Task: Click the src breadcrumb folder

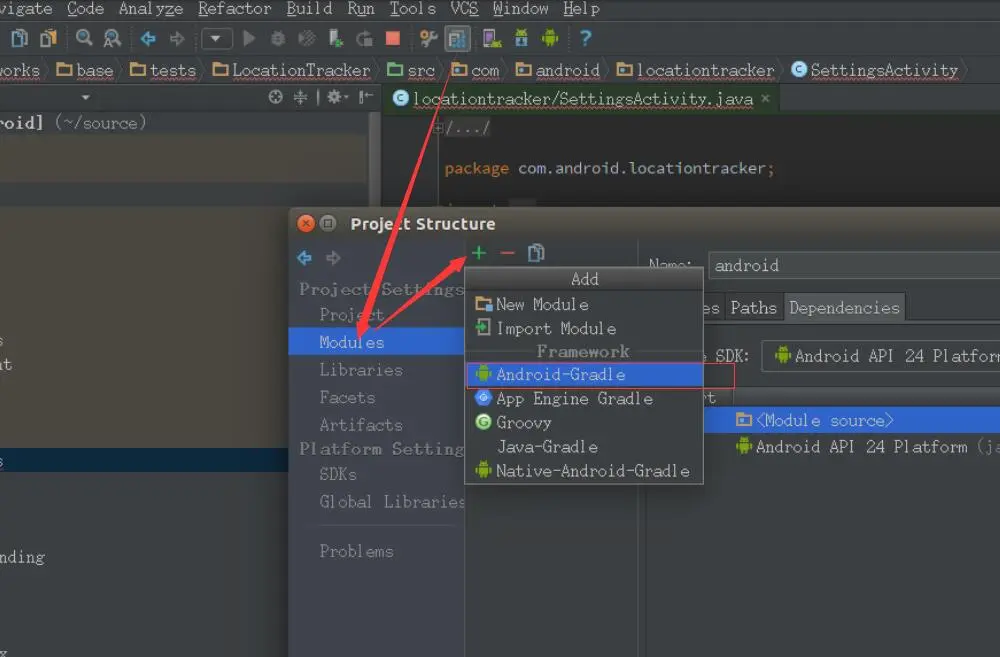Action: [411, 70]
